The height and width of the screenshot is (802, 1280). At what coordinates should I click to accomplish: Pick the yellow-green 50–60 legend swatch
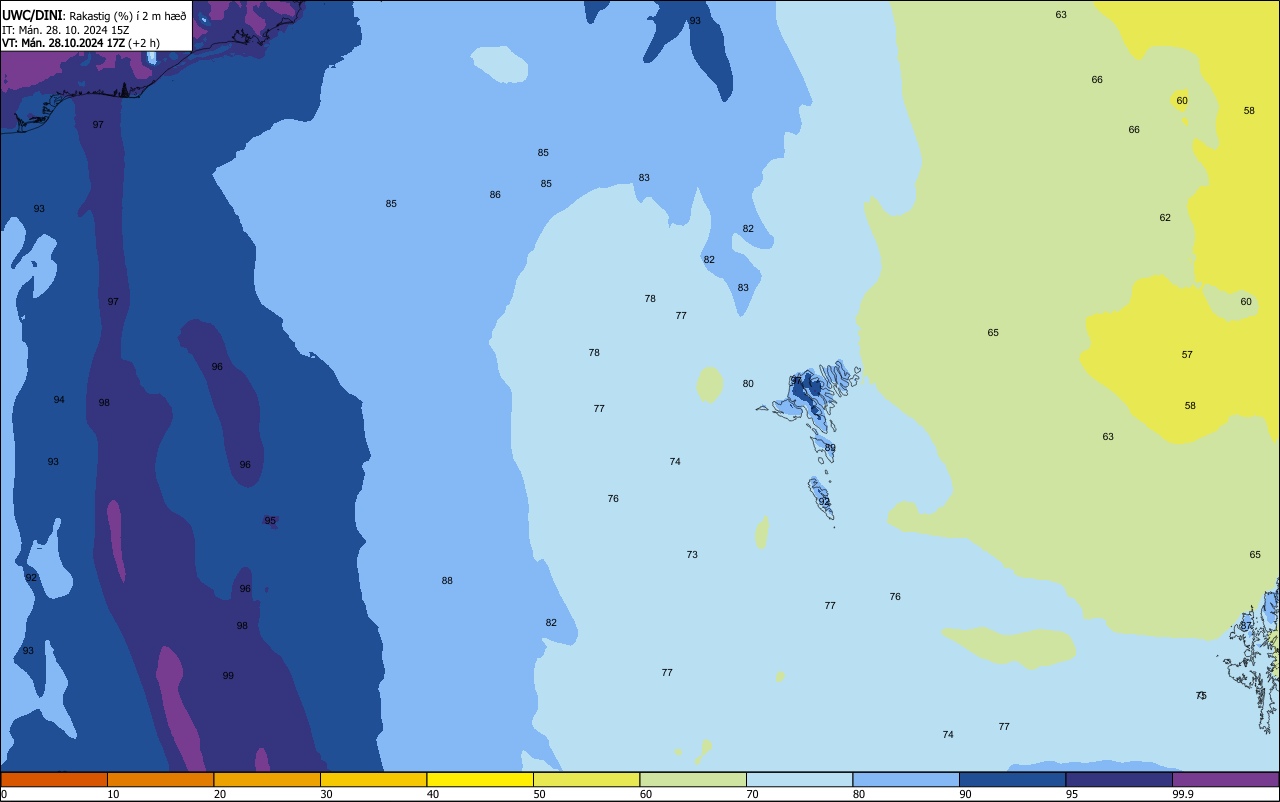(586, 779)
